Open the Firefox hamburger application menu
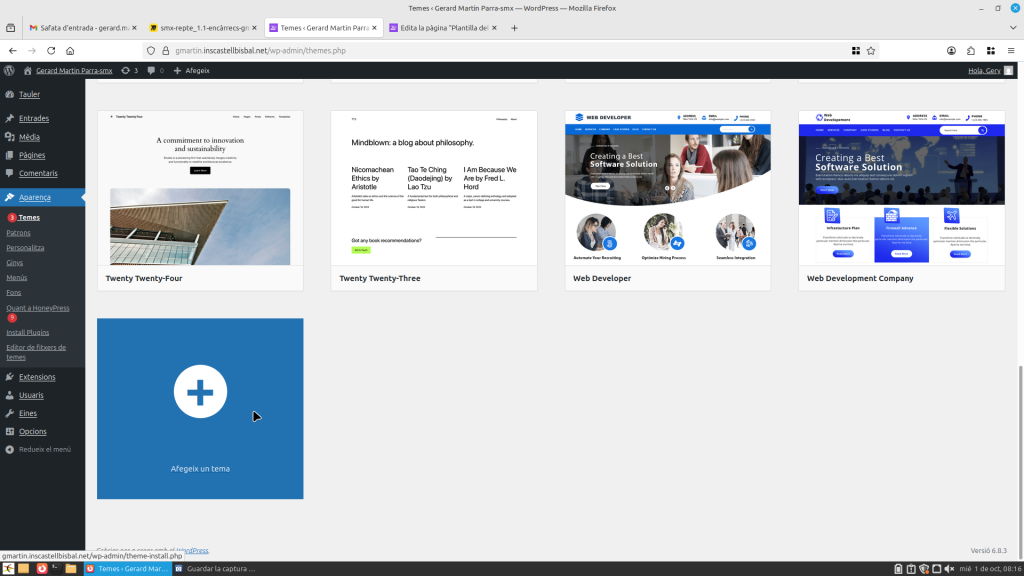1024x576 pixels. pos(1009,50)
